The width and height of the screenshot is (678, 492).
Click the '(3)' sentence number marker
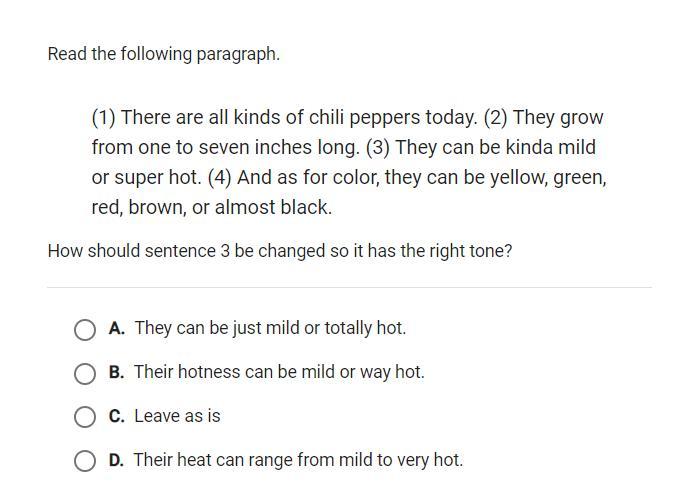pyautogui.click(x=377, y=147)
